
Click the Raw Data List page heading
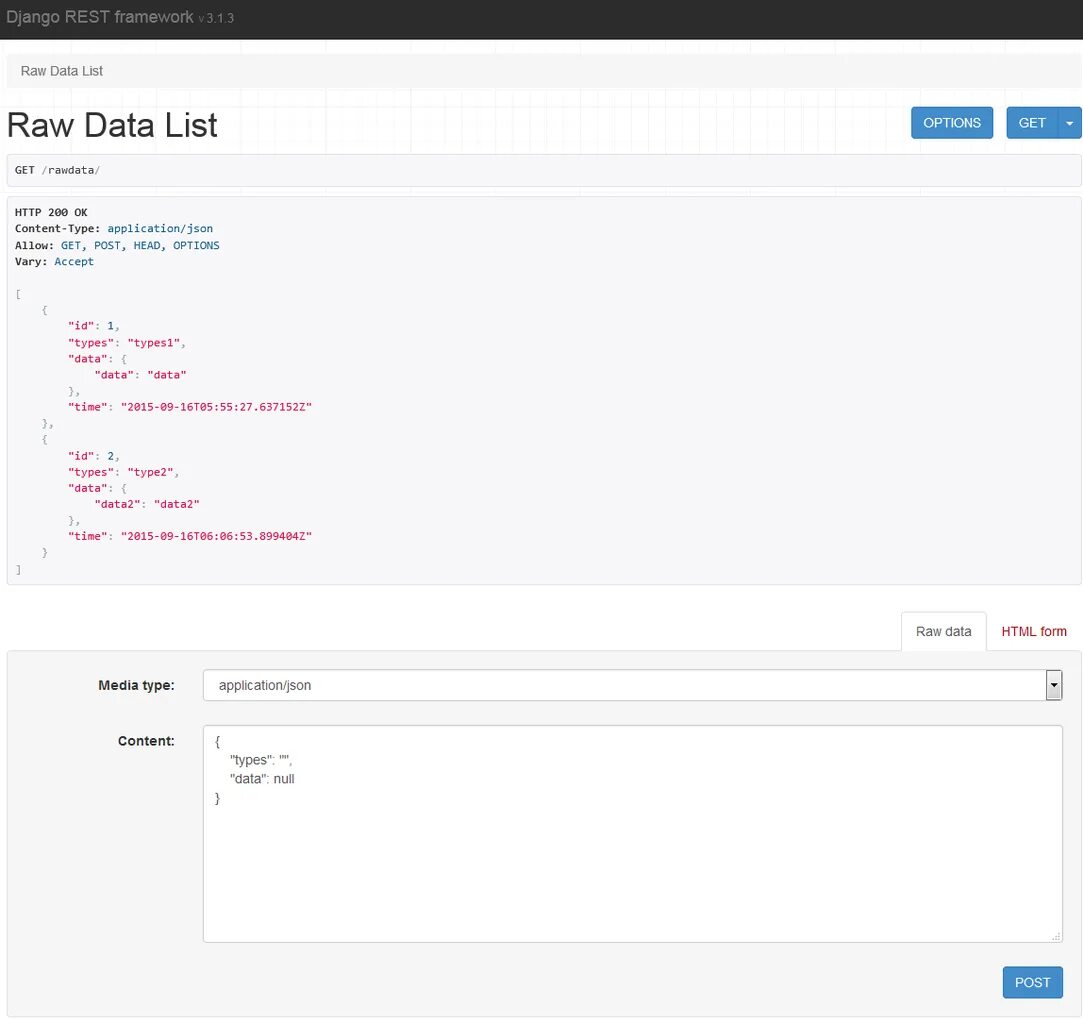[112, 125]
